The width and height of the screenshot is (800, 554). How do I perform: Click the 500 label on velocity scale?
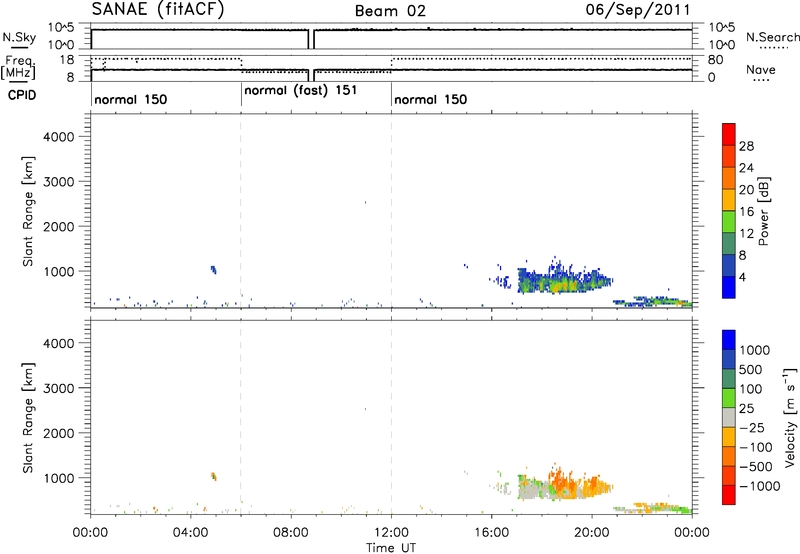coord(751,370)
